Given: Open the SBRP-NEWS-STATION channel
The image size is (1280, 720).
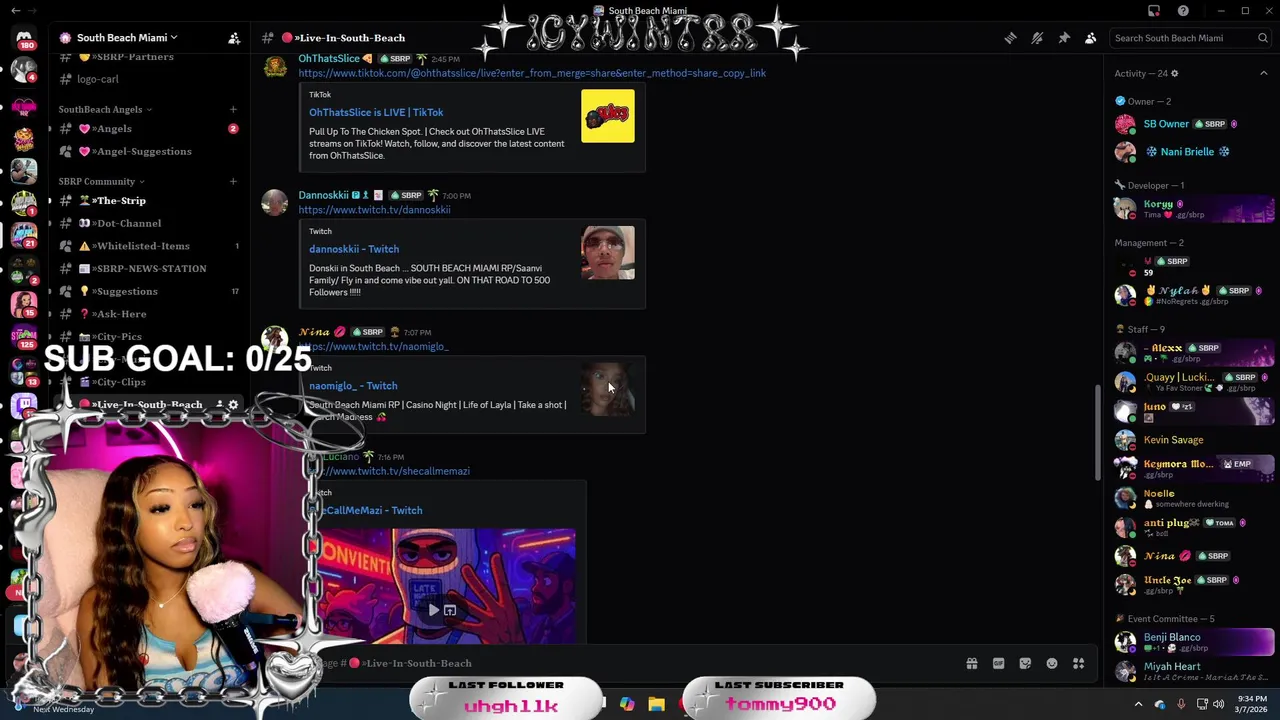Looking at the screenshot, I should click(x=148, y=268).
